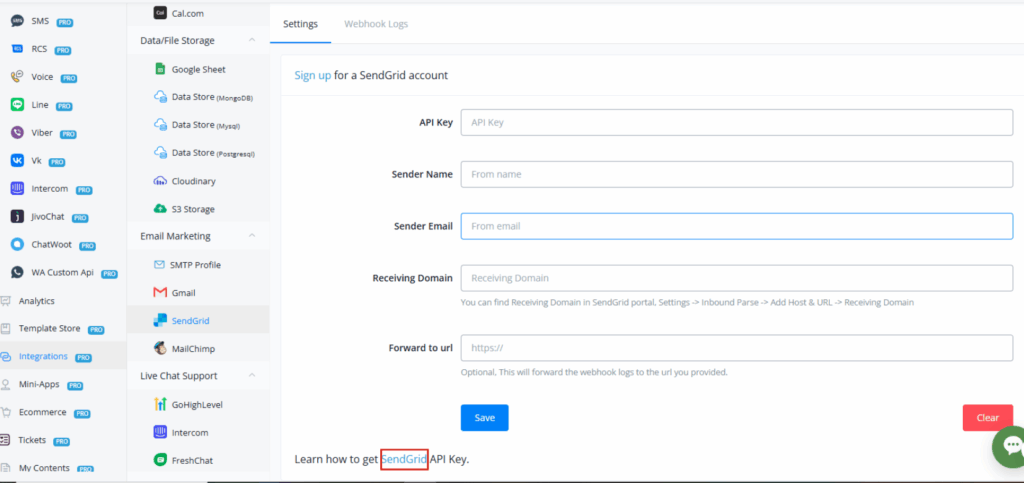The width and height of the screenshot is (1024, 483).
Task: Follow the Sign up link
Action: [x=312, y=75]
